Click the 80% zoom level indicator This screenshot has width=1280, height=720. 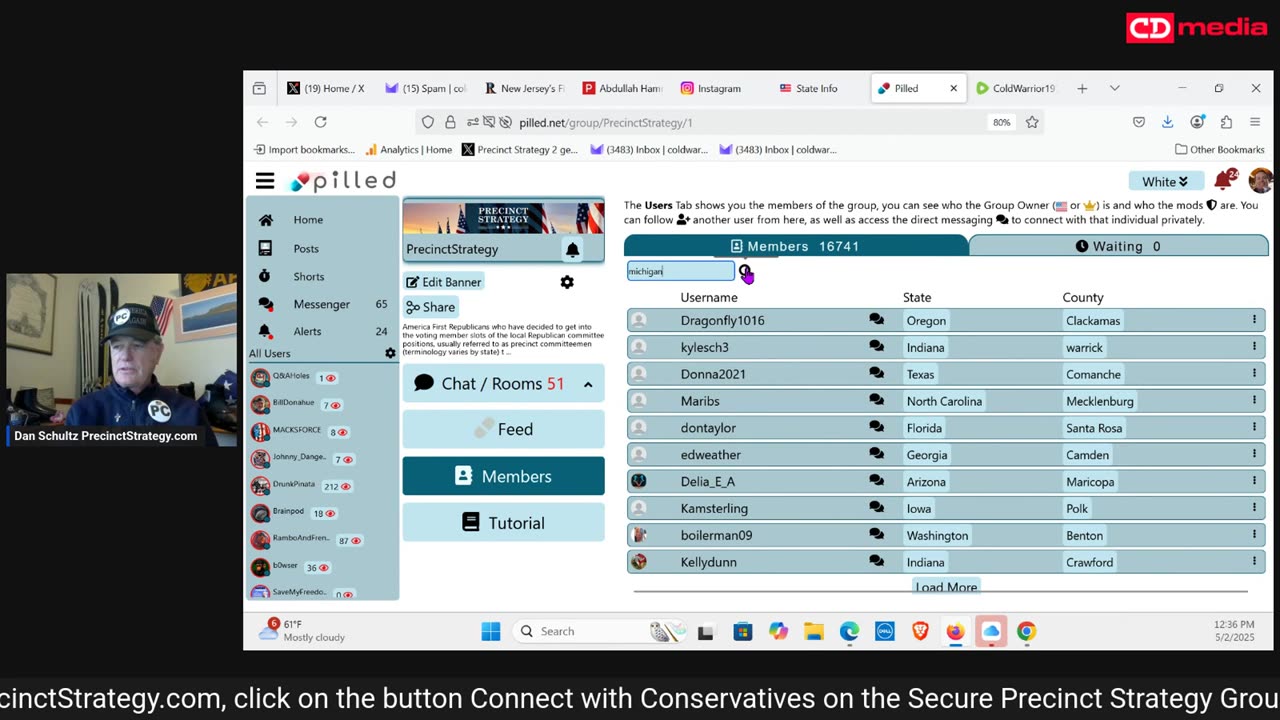click(1001, 122)
